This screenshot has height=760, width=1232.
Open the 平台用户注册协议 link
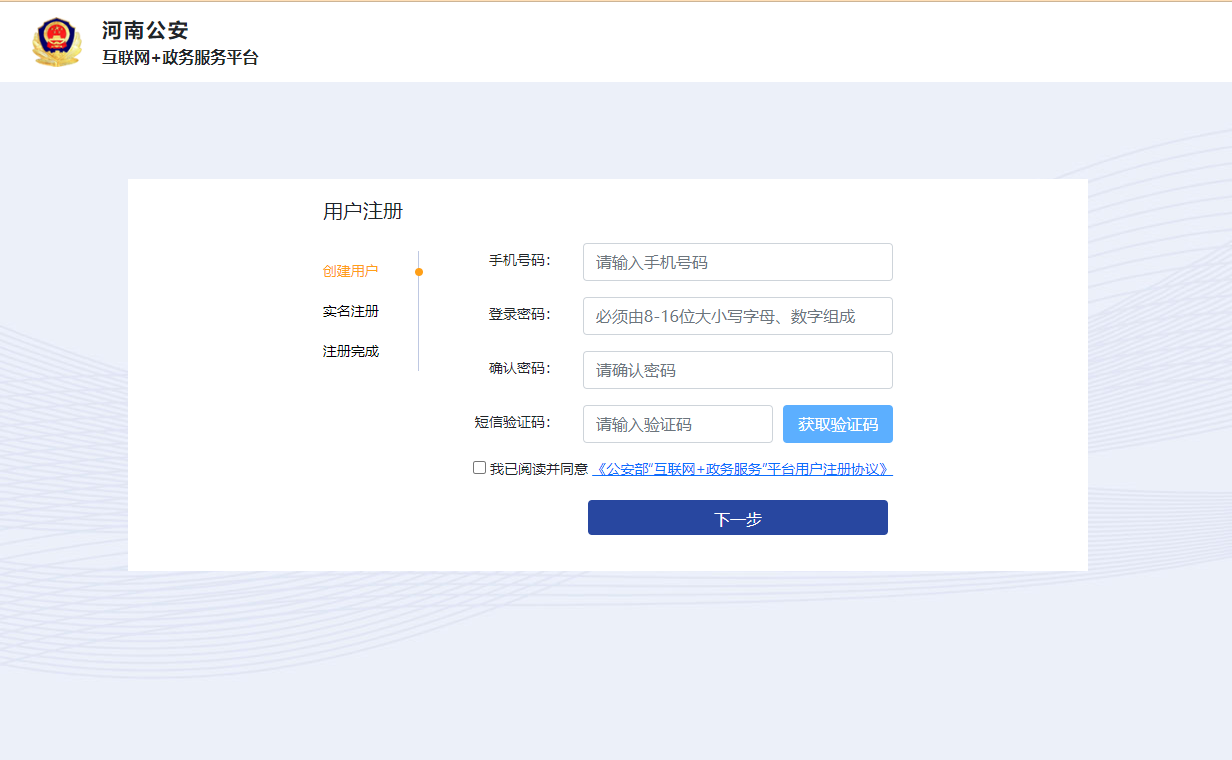click(x=742, y=469)
